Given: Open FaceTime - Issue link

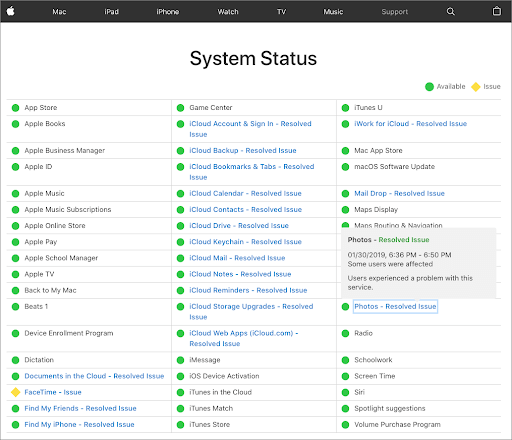Looking at the screenshot, I should pyautogui.click(x=53, y=392).
